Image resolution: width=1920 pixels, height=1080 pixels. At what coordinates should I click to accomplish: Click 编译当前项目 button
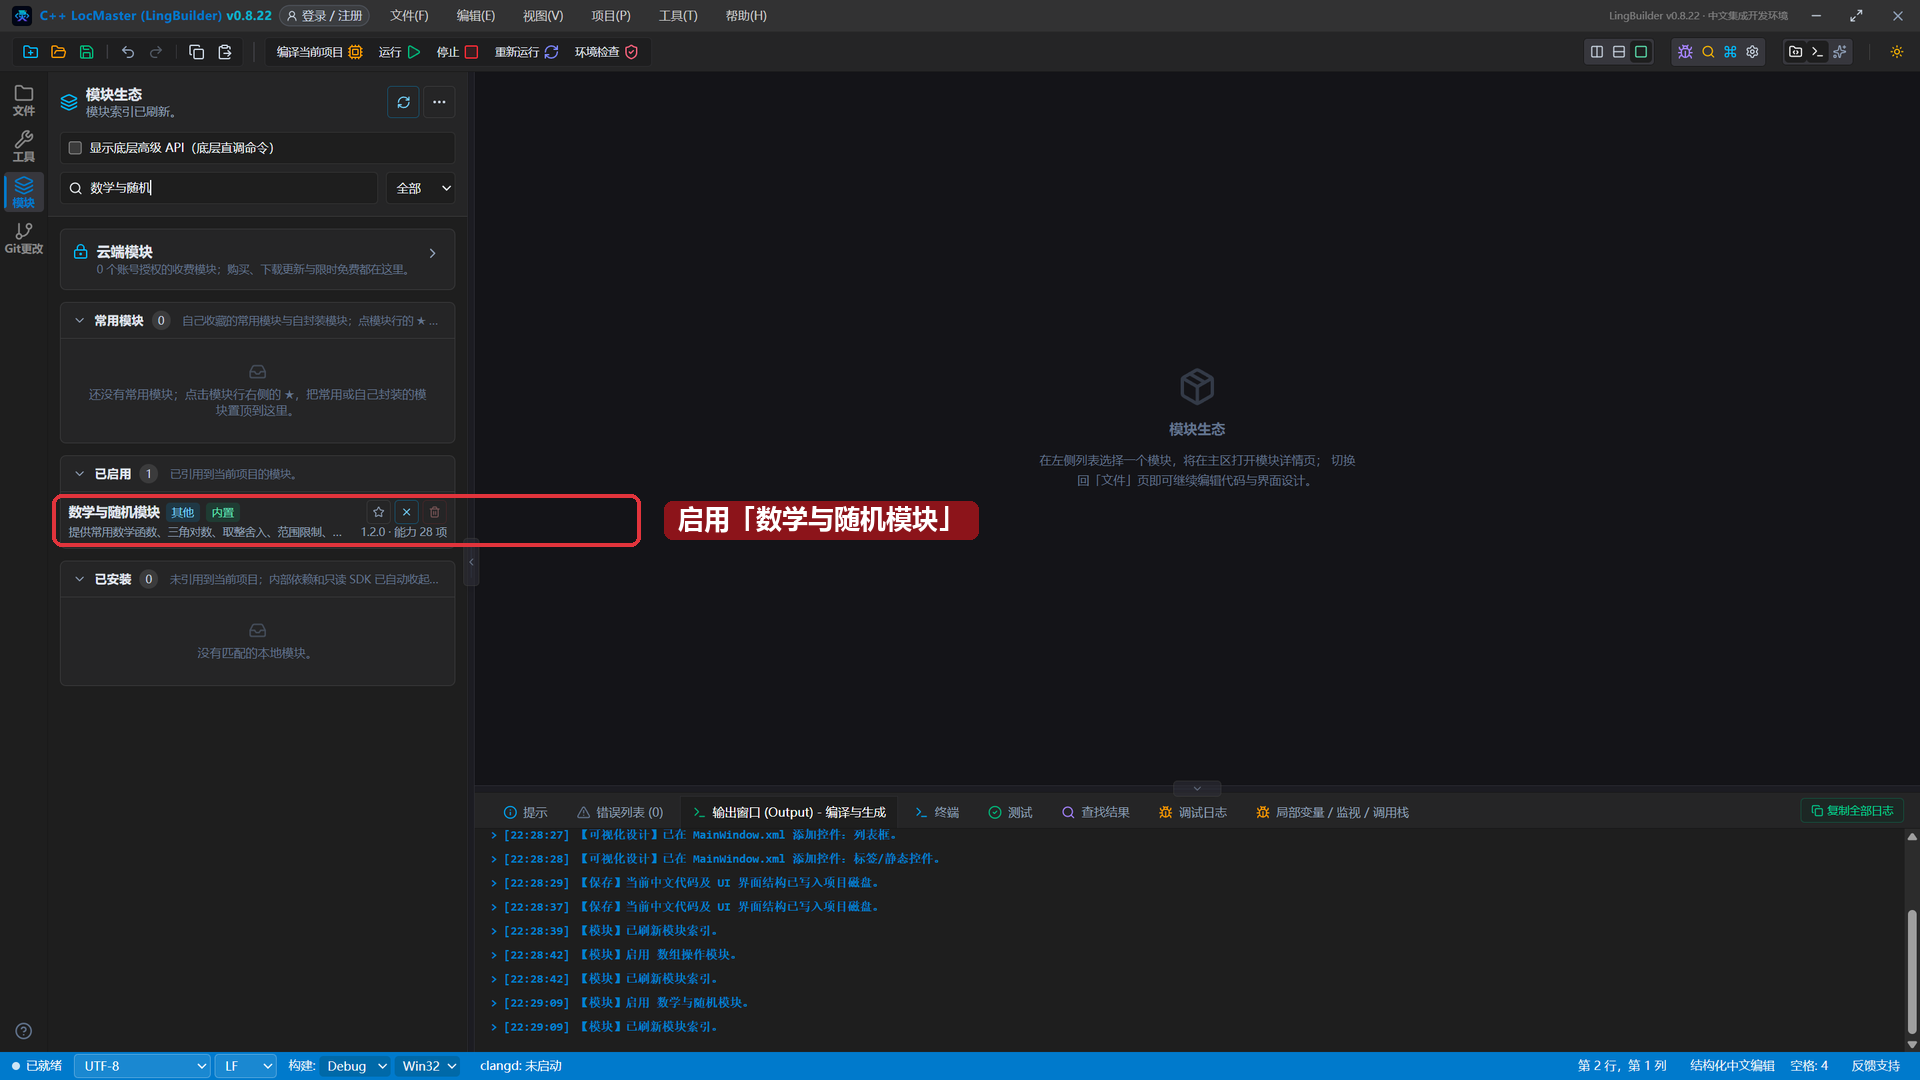coord(319,52)
